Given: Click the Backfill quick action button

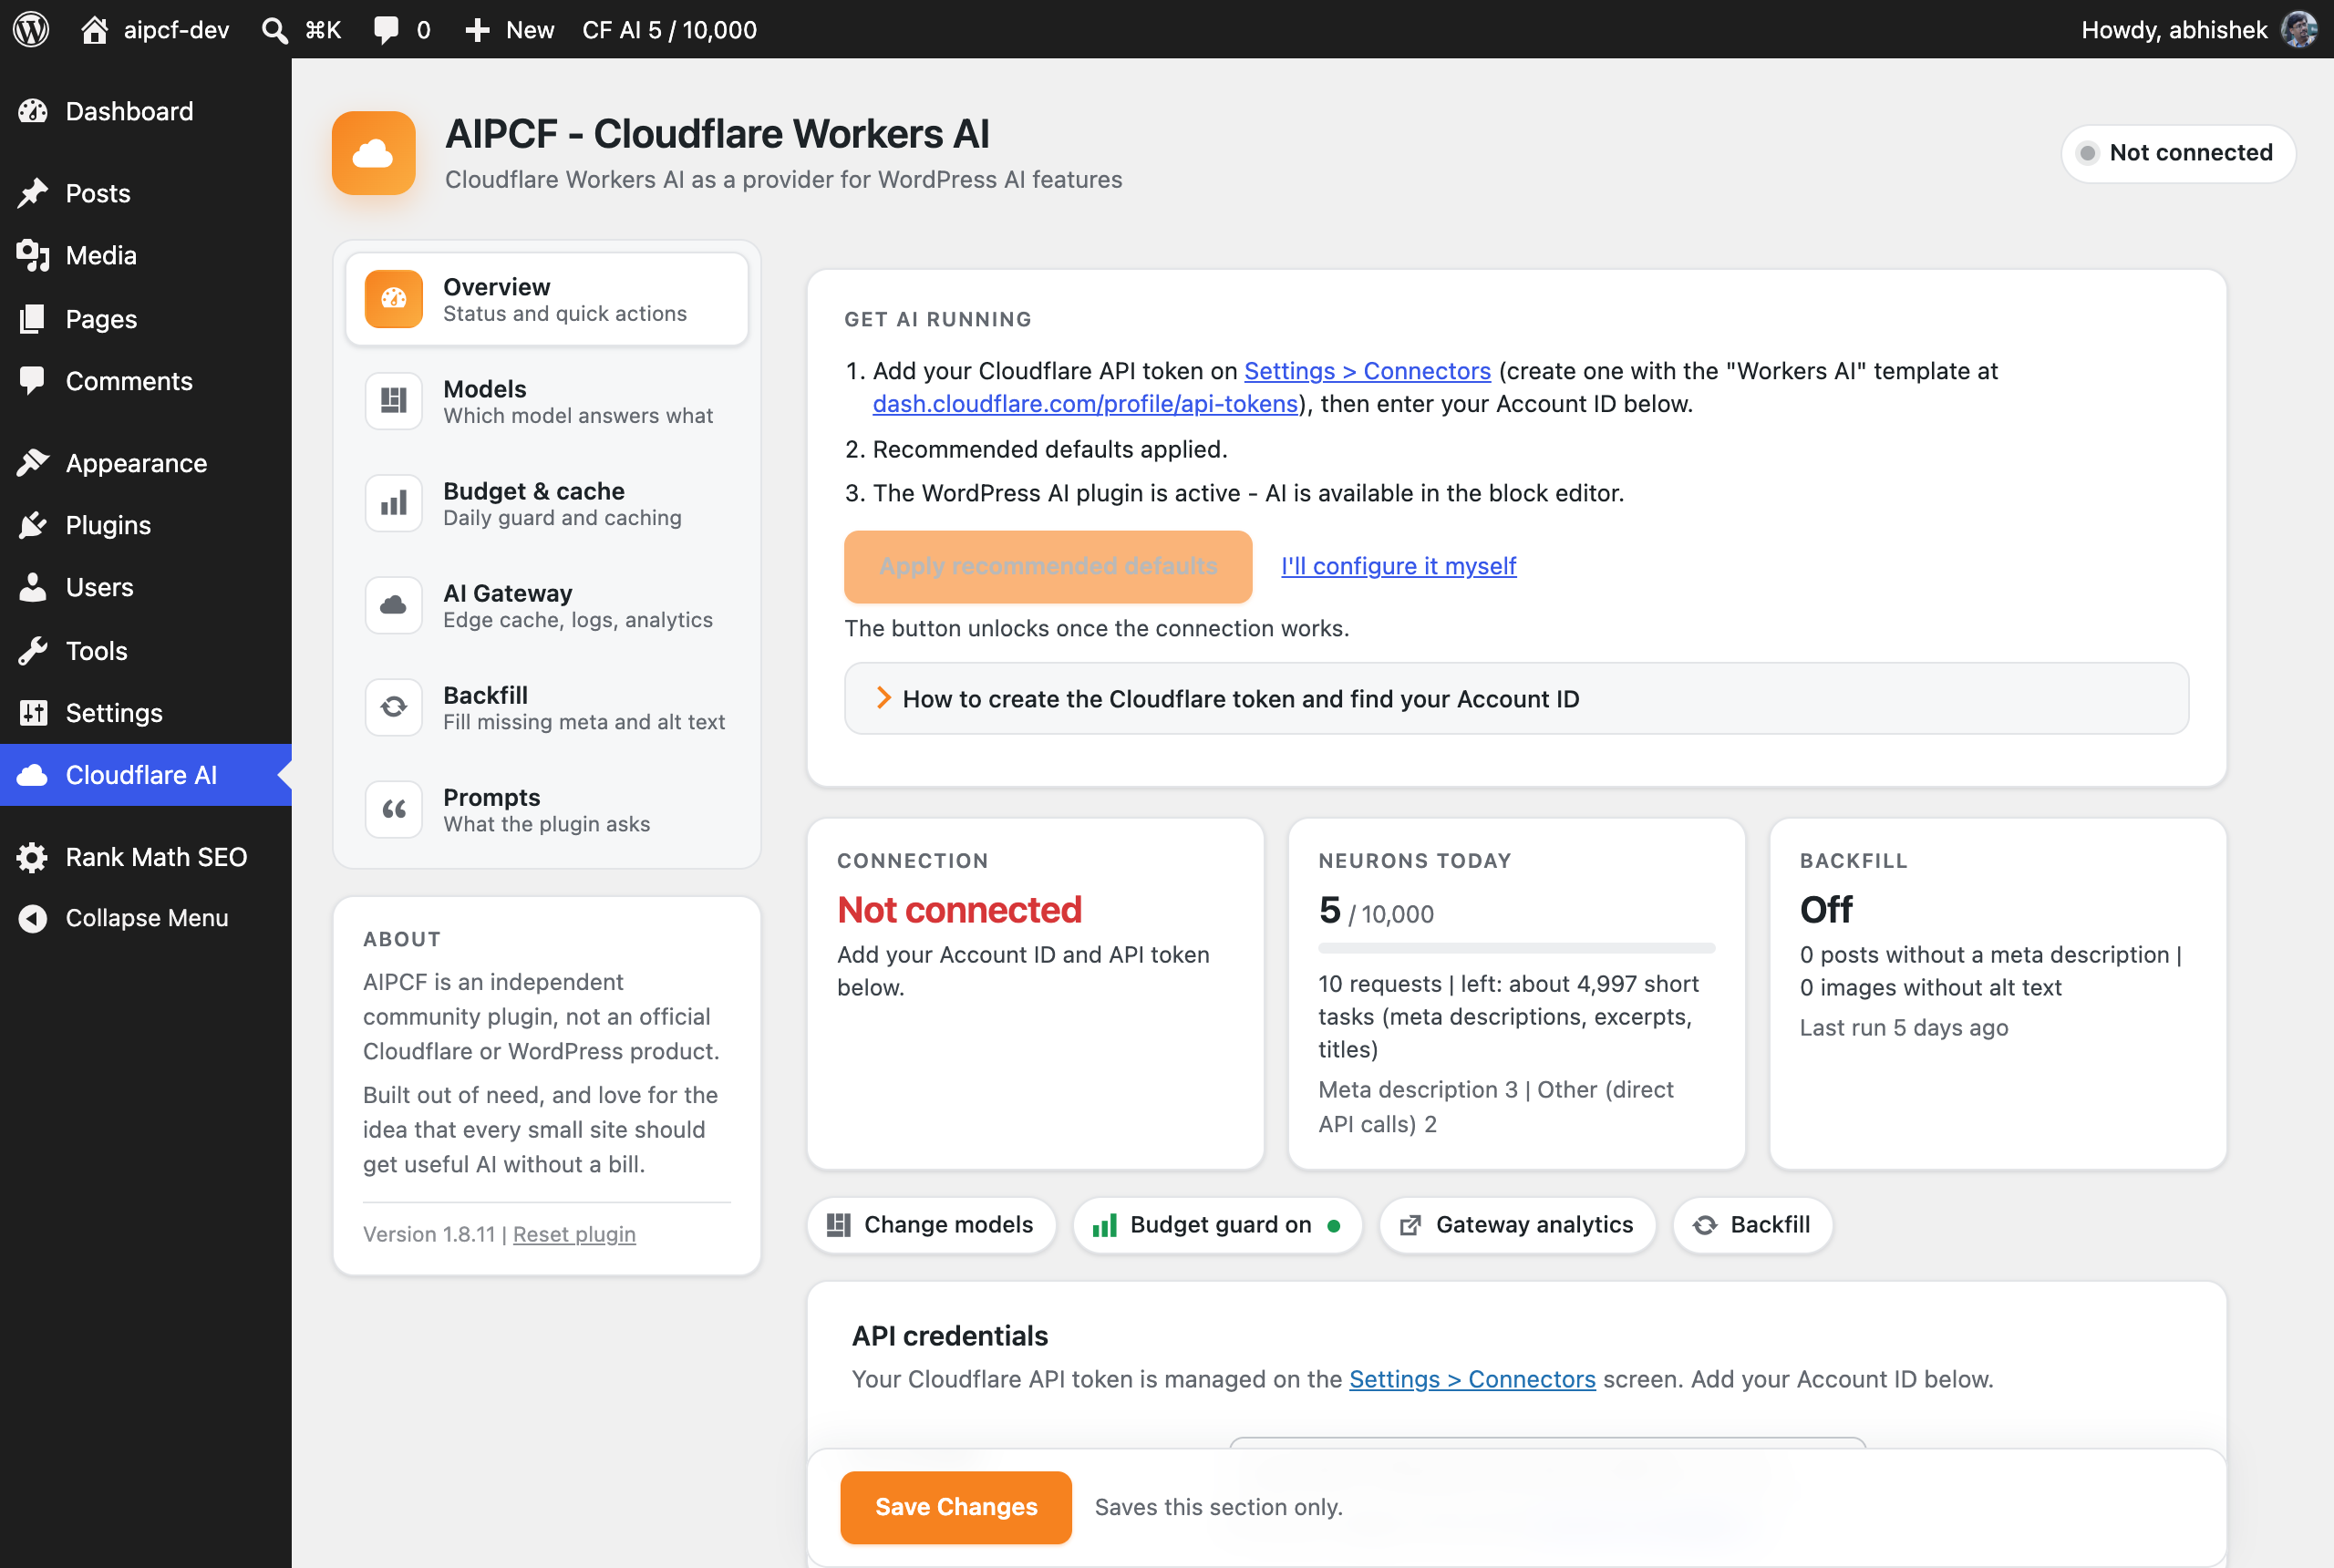Looking at the screenshot, I should click(x=1752, y=1225).
